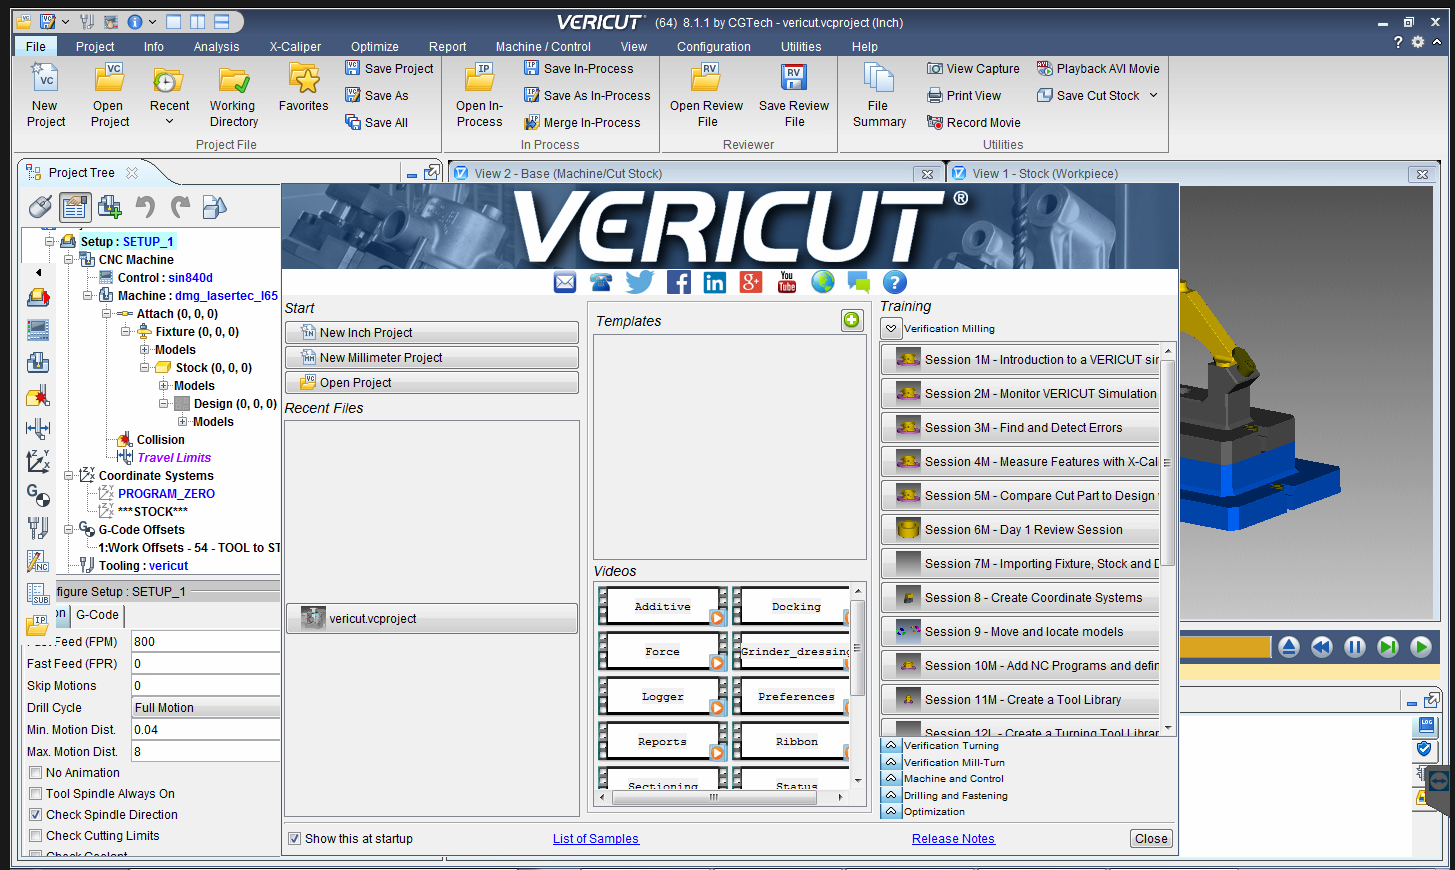The height and width of the screenshot is (870, 1455).
Task: Click the Log book icon in logger panel
Action: (1427, 725)
